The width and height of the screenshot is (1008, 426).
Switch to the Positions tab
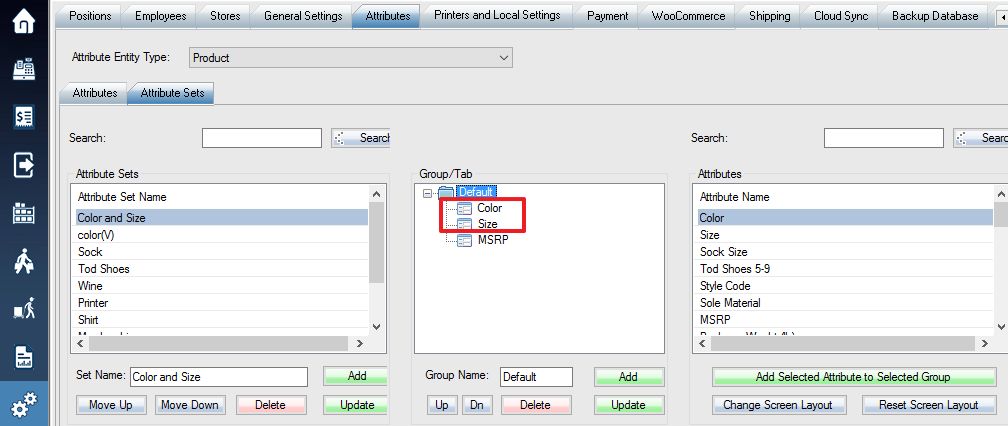[x=89, y=15]
